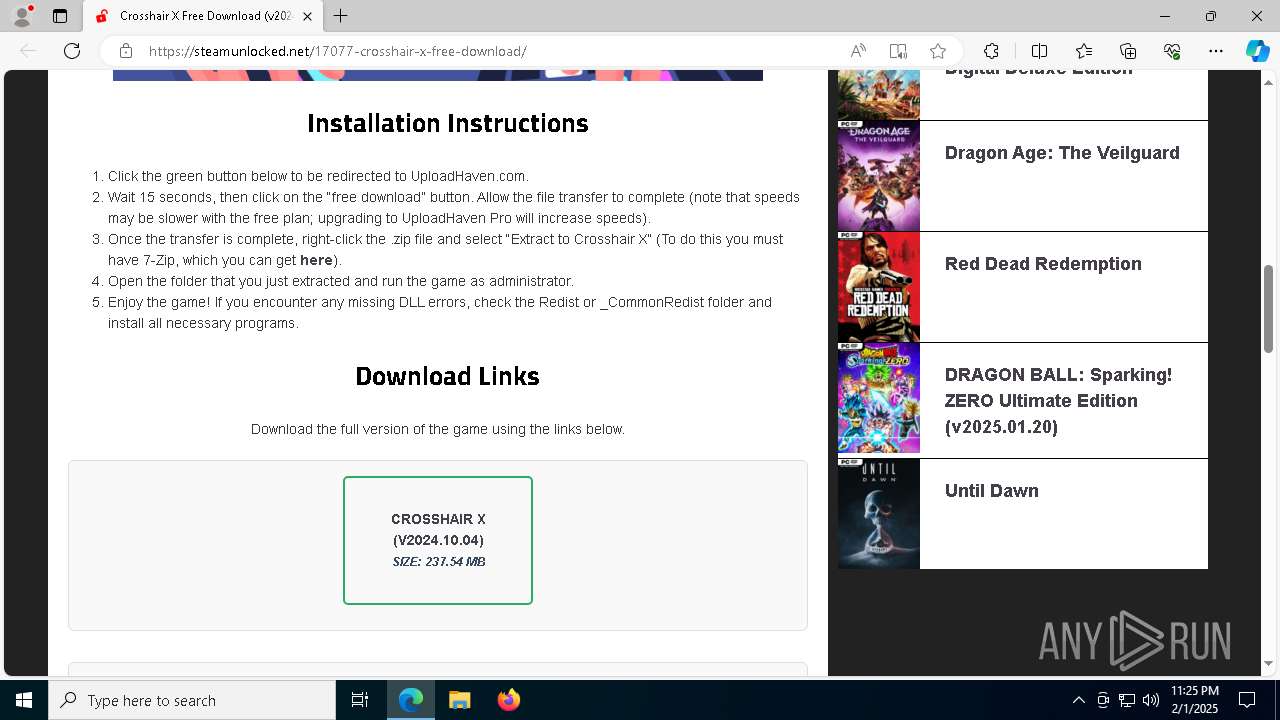
Task: Go back using the back arrow
Action: pyautogui.click(x=28, y=51)
